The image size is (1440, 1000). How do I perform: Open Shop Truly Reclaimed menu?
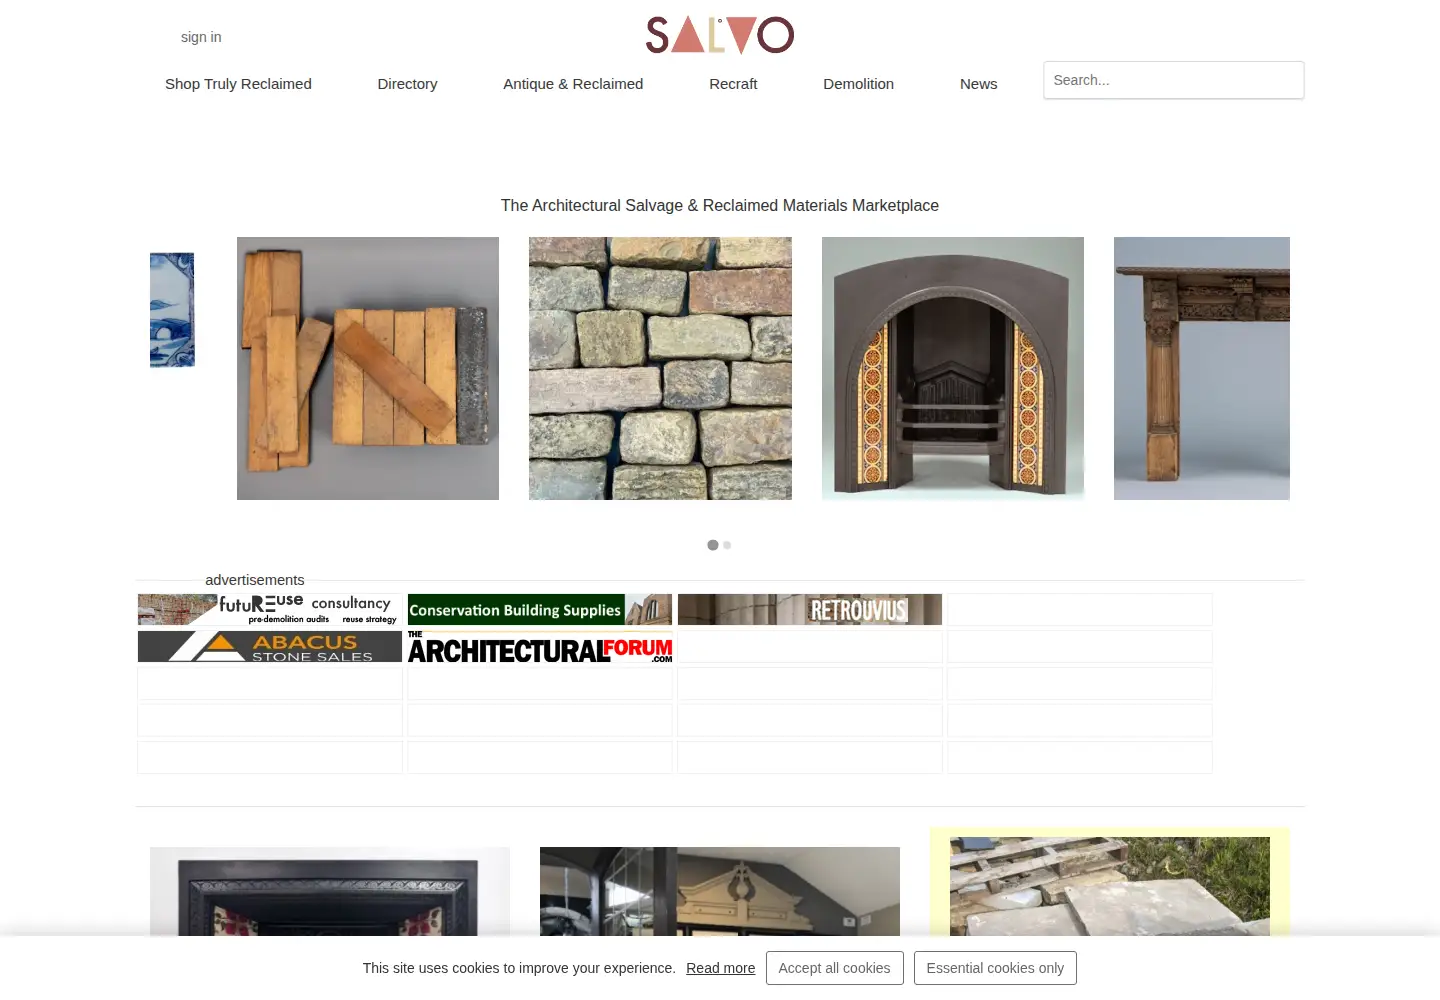[x=238, y=84]
